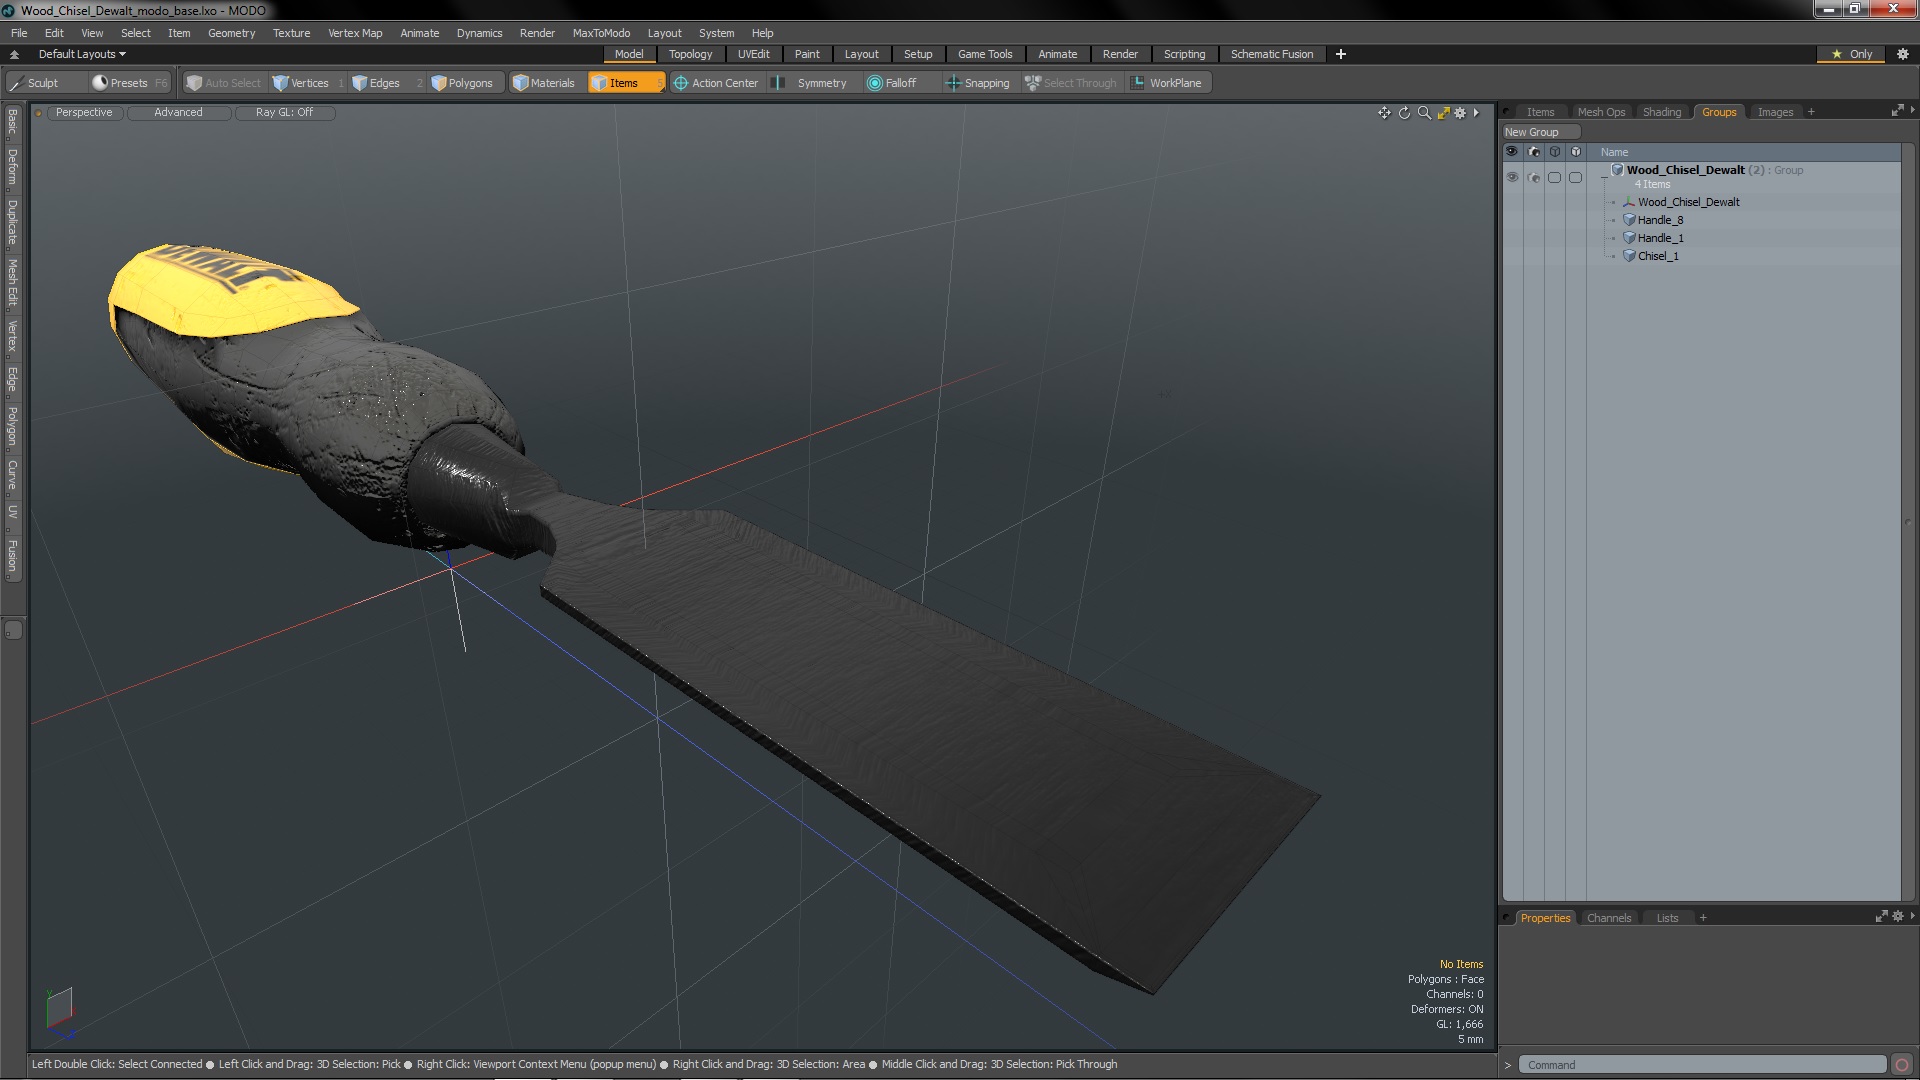Viewport: 1920px width, 1080px height.
Task: Add a new layout tab with plus icon
Action: [1341, 54]
